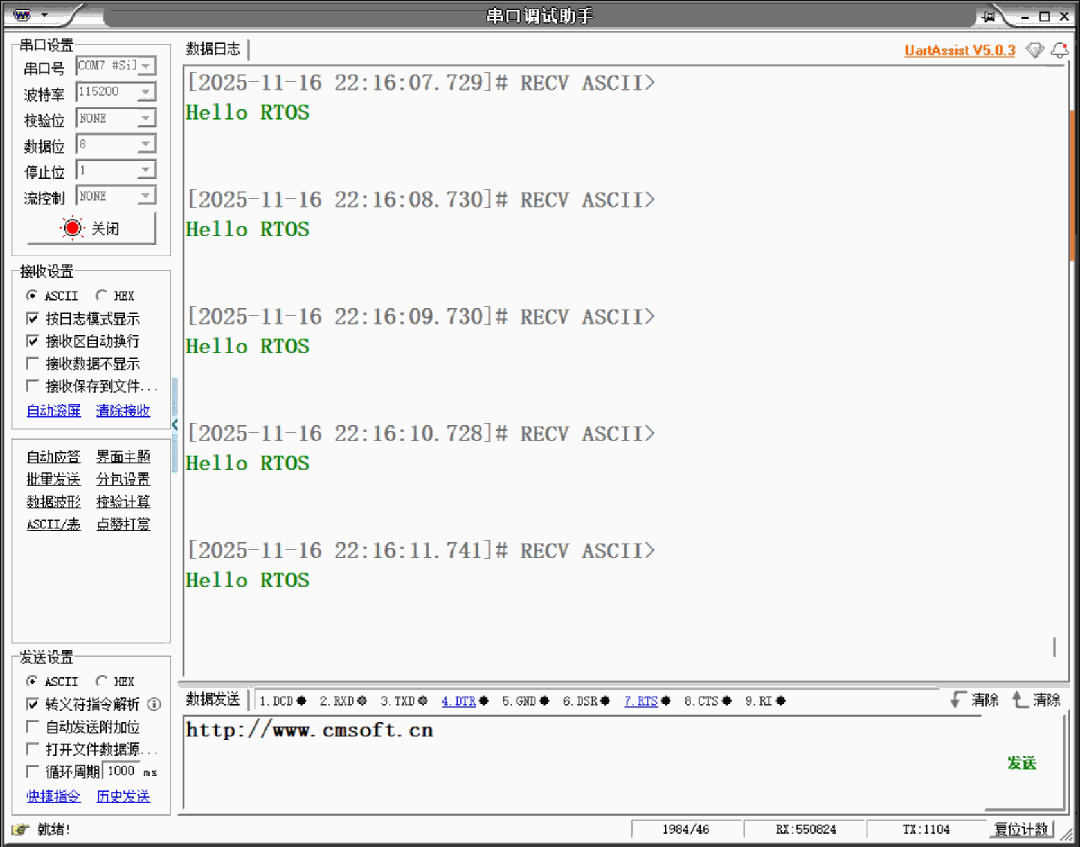Click the send text box with http://www.cmsoft.cn
This screenshot has height=847, width=1080.
tap(583, 763)
